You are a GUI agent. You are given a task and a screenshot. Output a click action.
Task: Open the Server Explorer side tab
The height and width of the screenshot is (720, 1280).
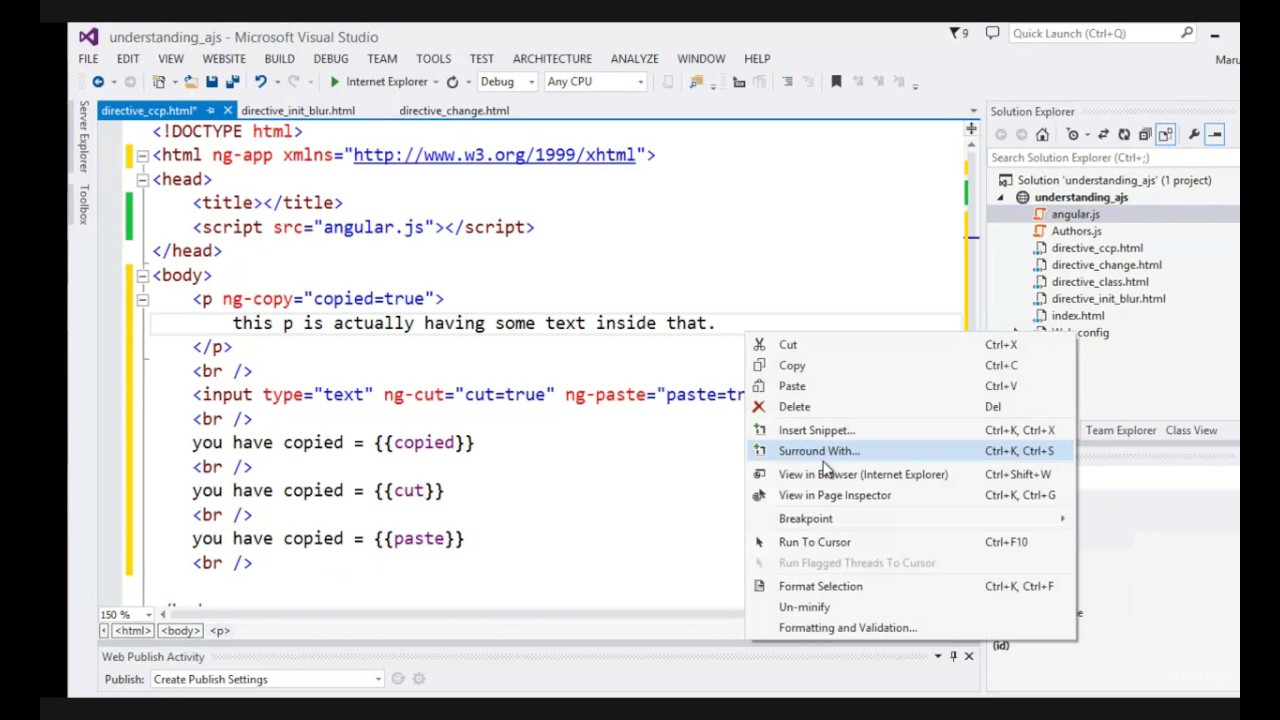(84, 136)
